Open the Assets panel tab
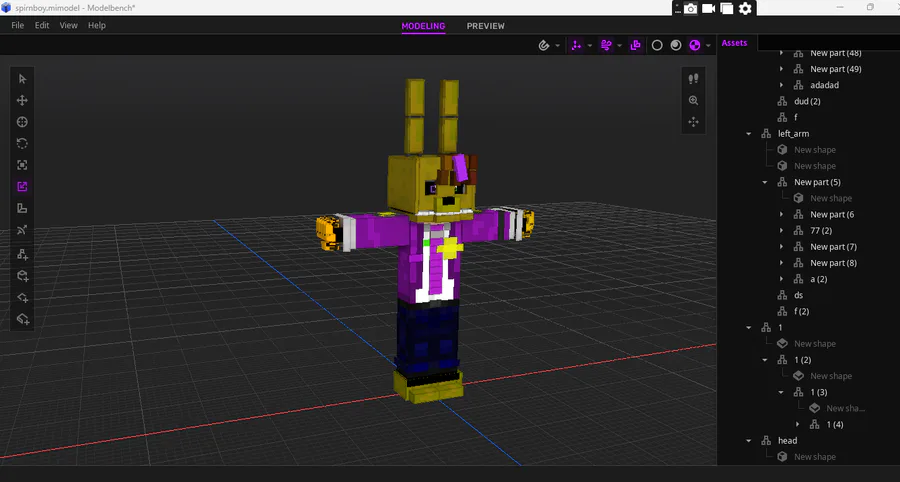The height and width of the screenshot is (482, 900). point(734,43)
